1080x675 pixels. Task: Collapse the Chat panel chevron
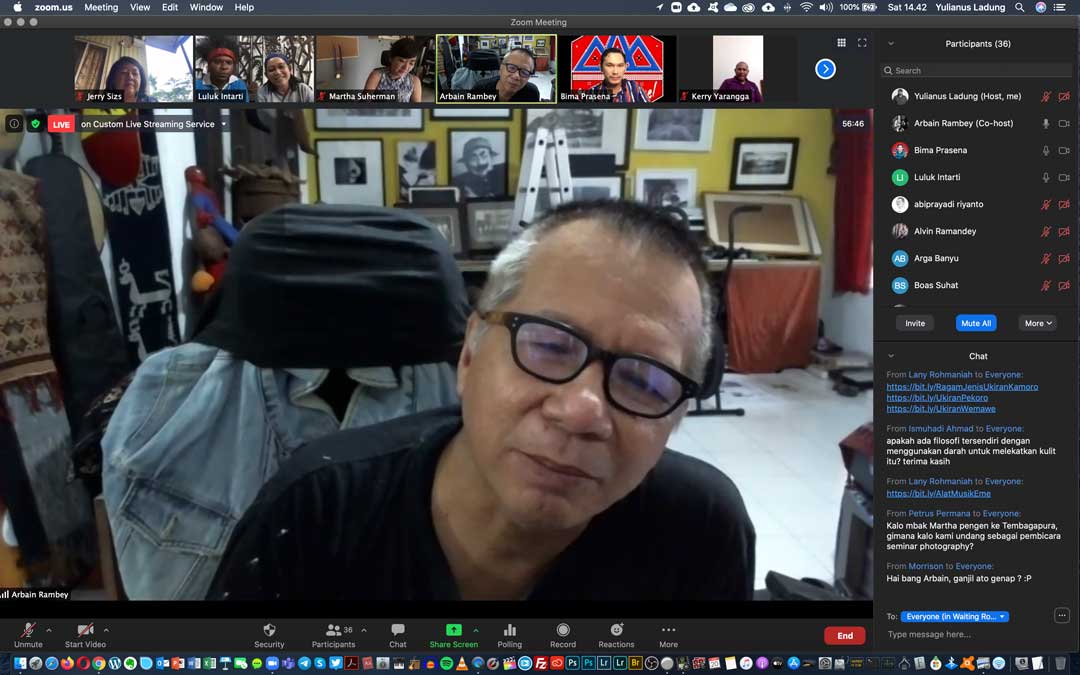click(x=891, y=356)
